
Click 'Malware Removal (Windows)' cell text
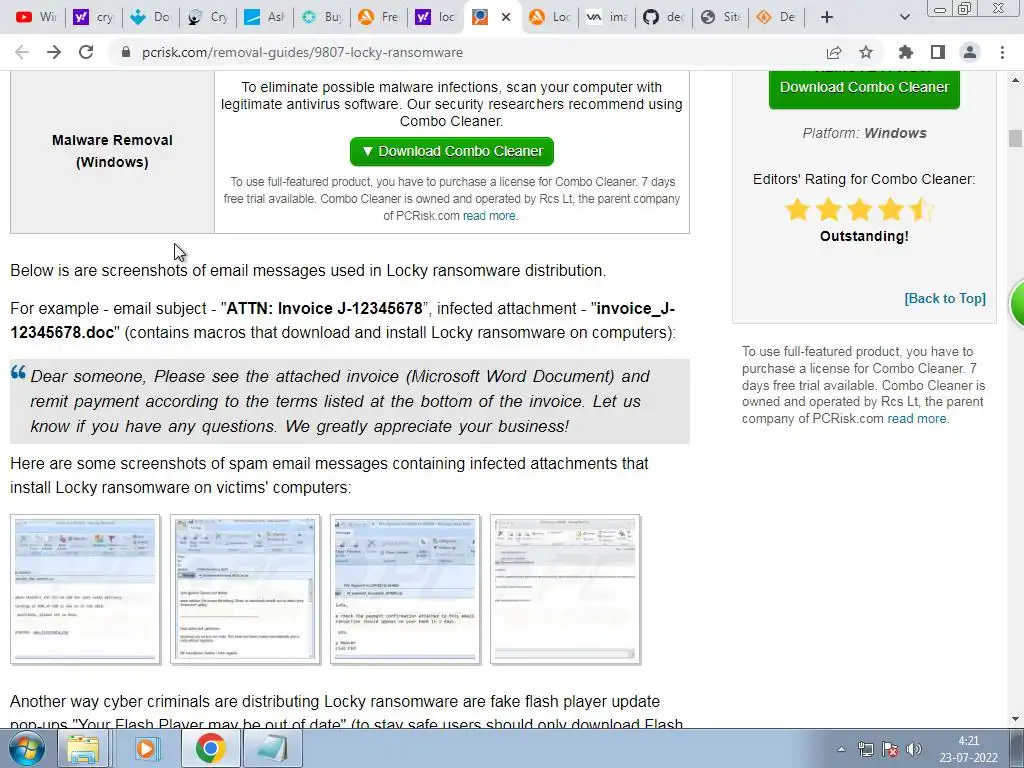point(112,151)
